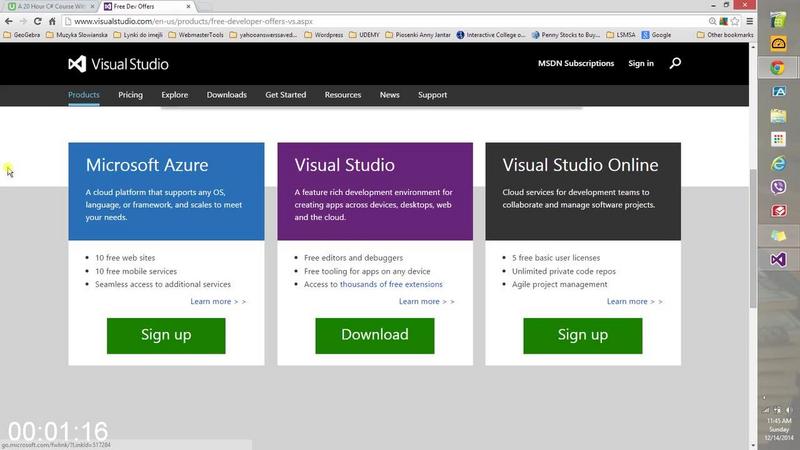800x450 pixels.
Task: Open Learn more under Microsoft Azure
Action: pyautogui.click(x=218, y=302)
